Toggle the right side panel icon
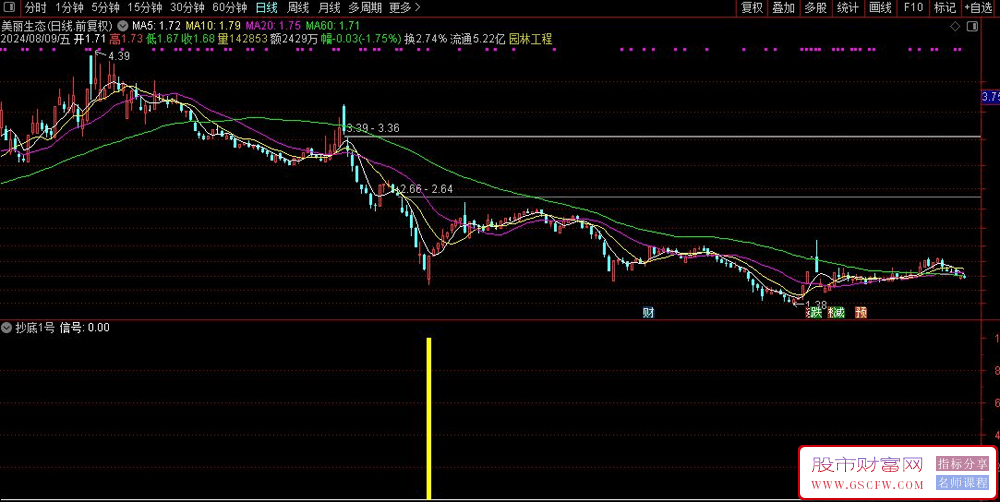The height and width of the screenshot is (502, 1000). point(972,26)
